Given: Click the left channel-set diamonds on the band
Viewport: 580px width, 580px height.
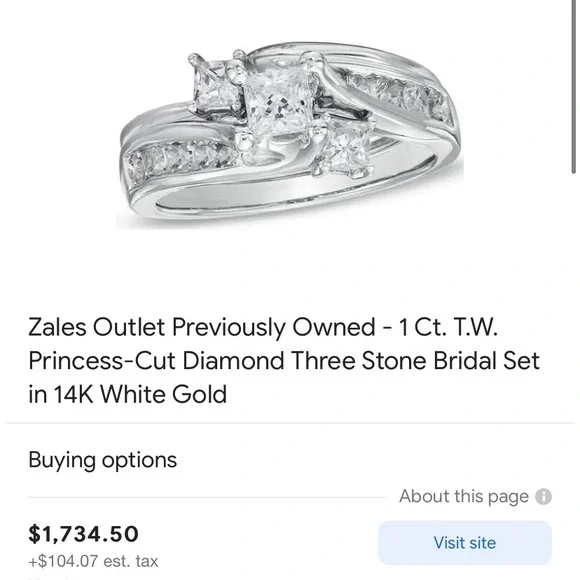Looking at the screenshot, I should [x=181, y=159].
